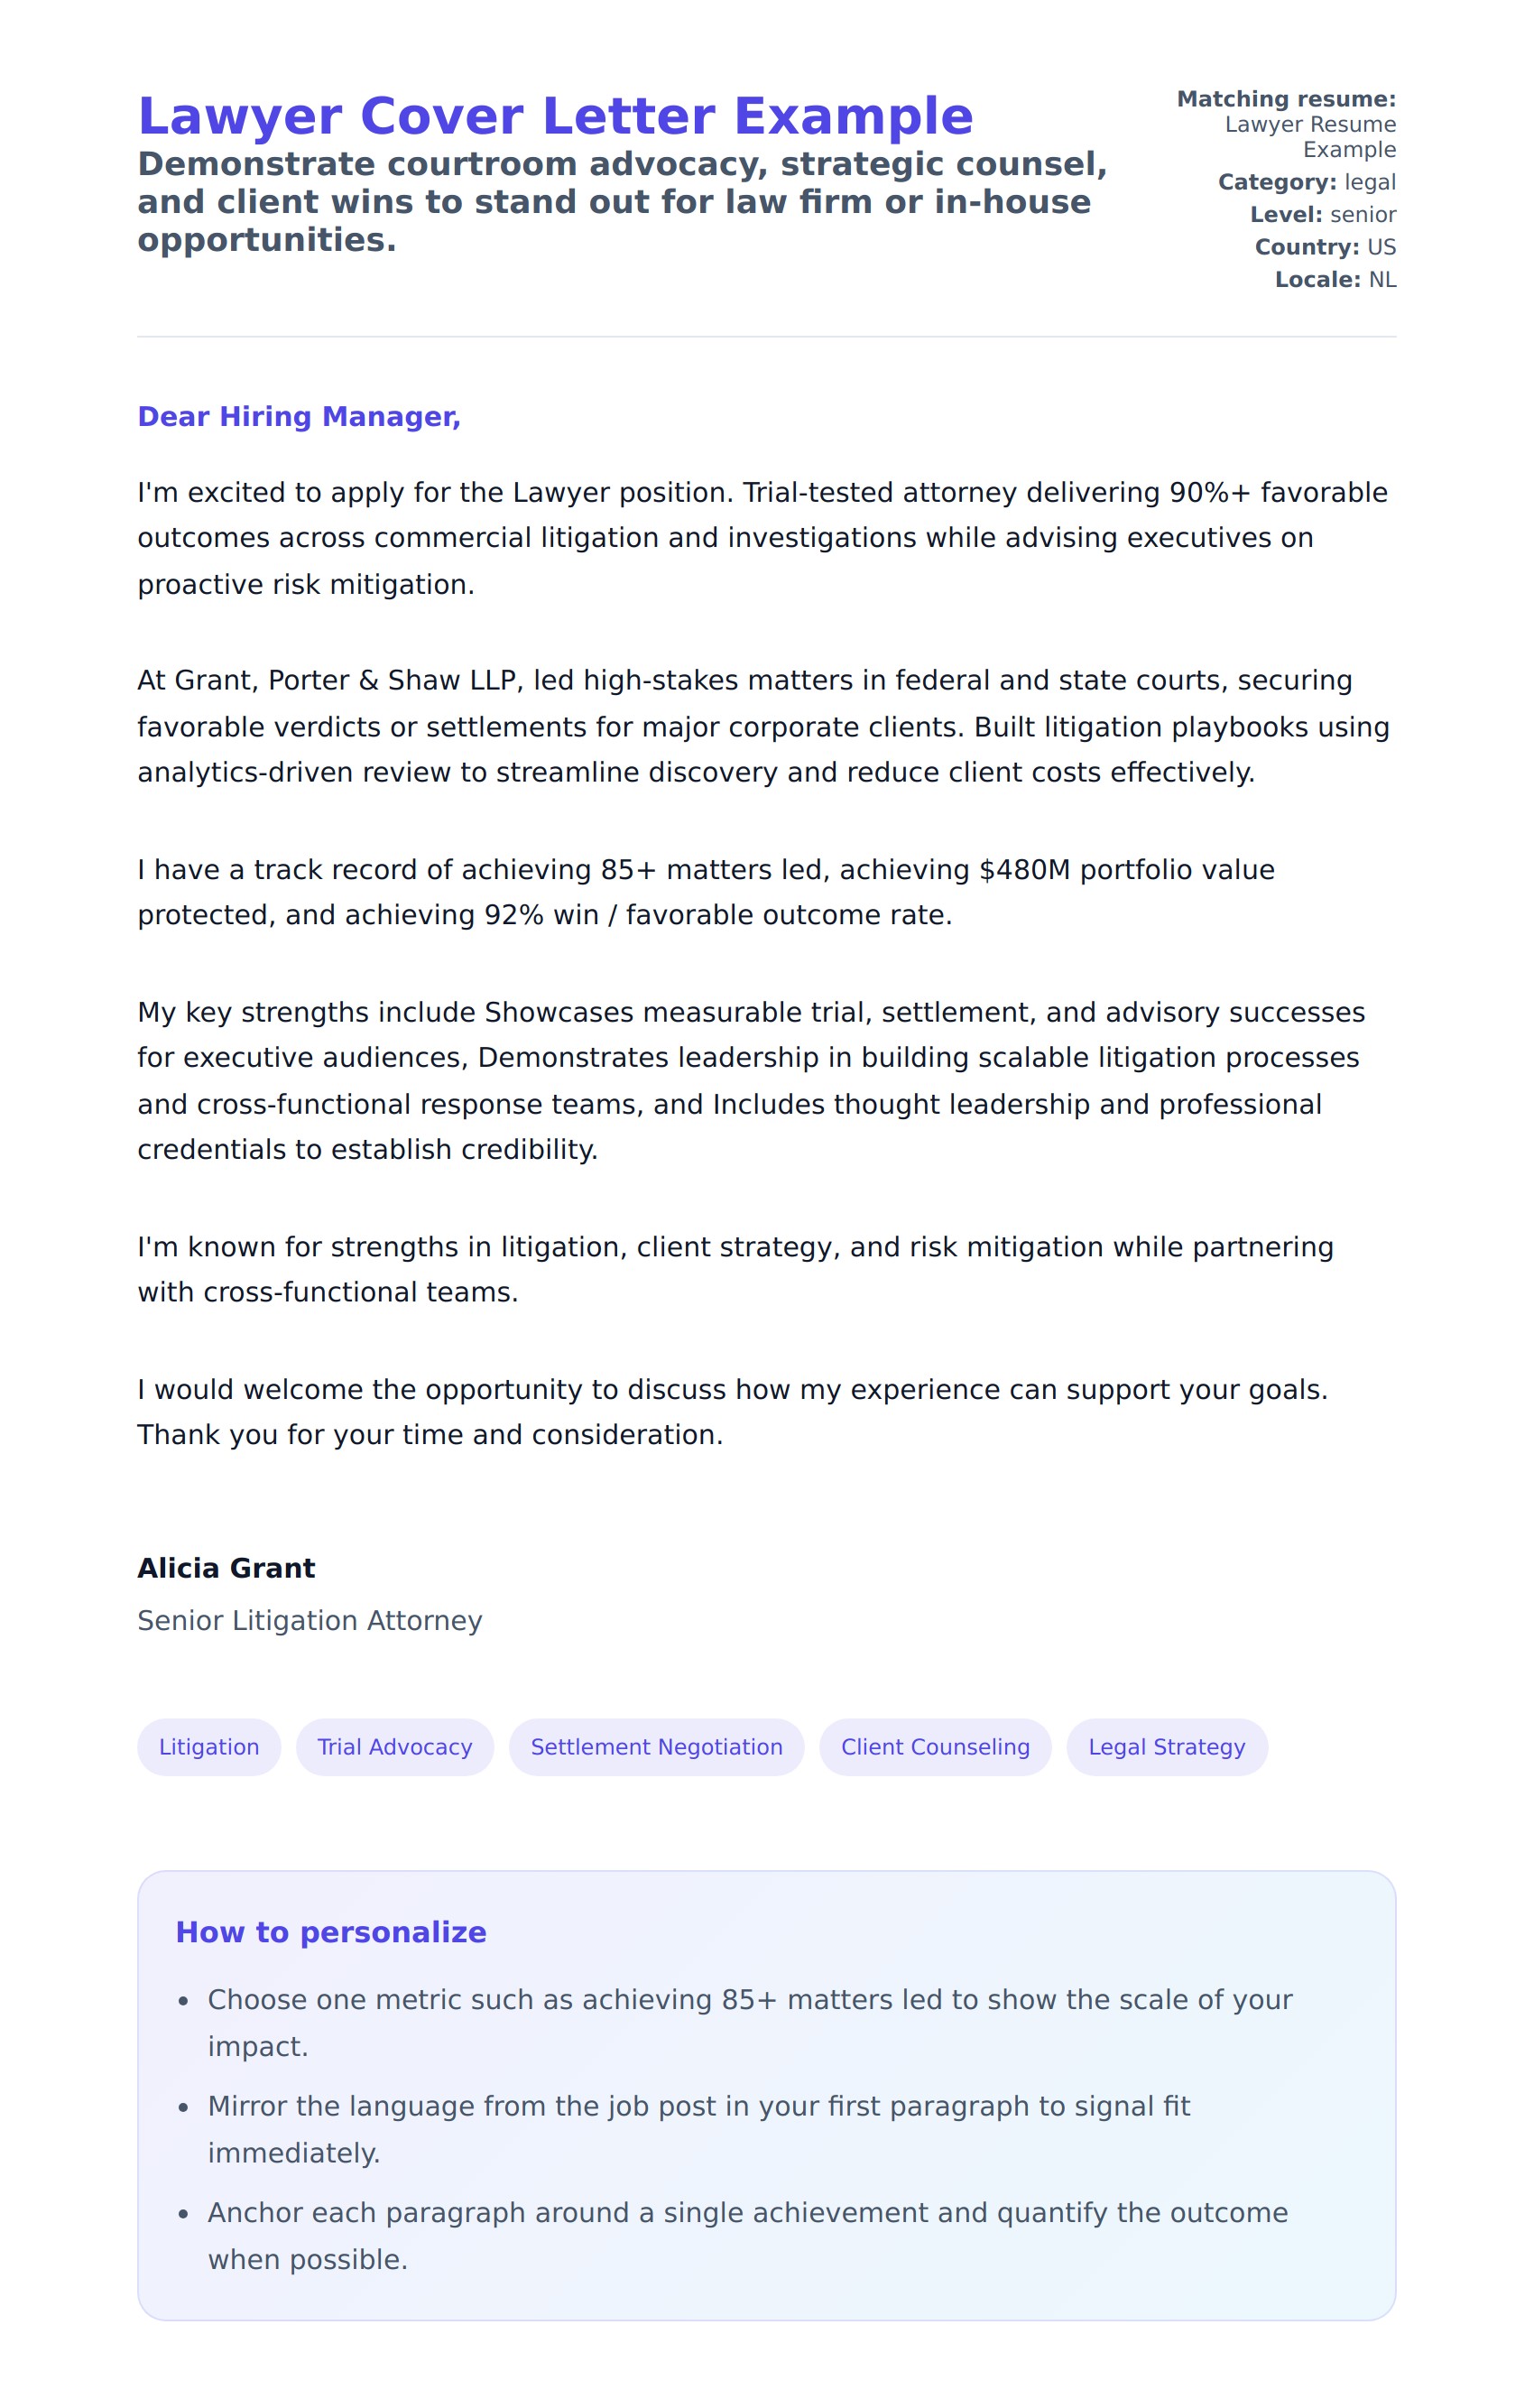
Task: Click the How to personalize heading
Action: coord(331,1932)
